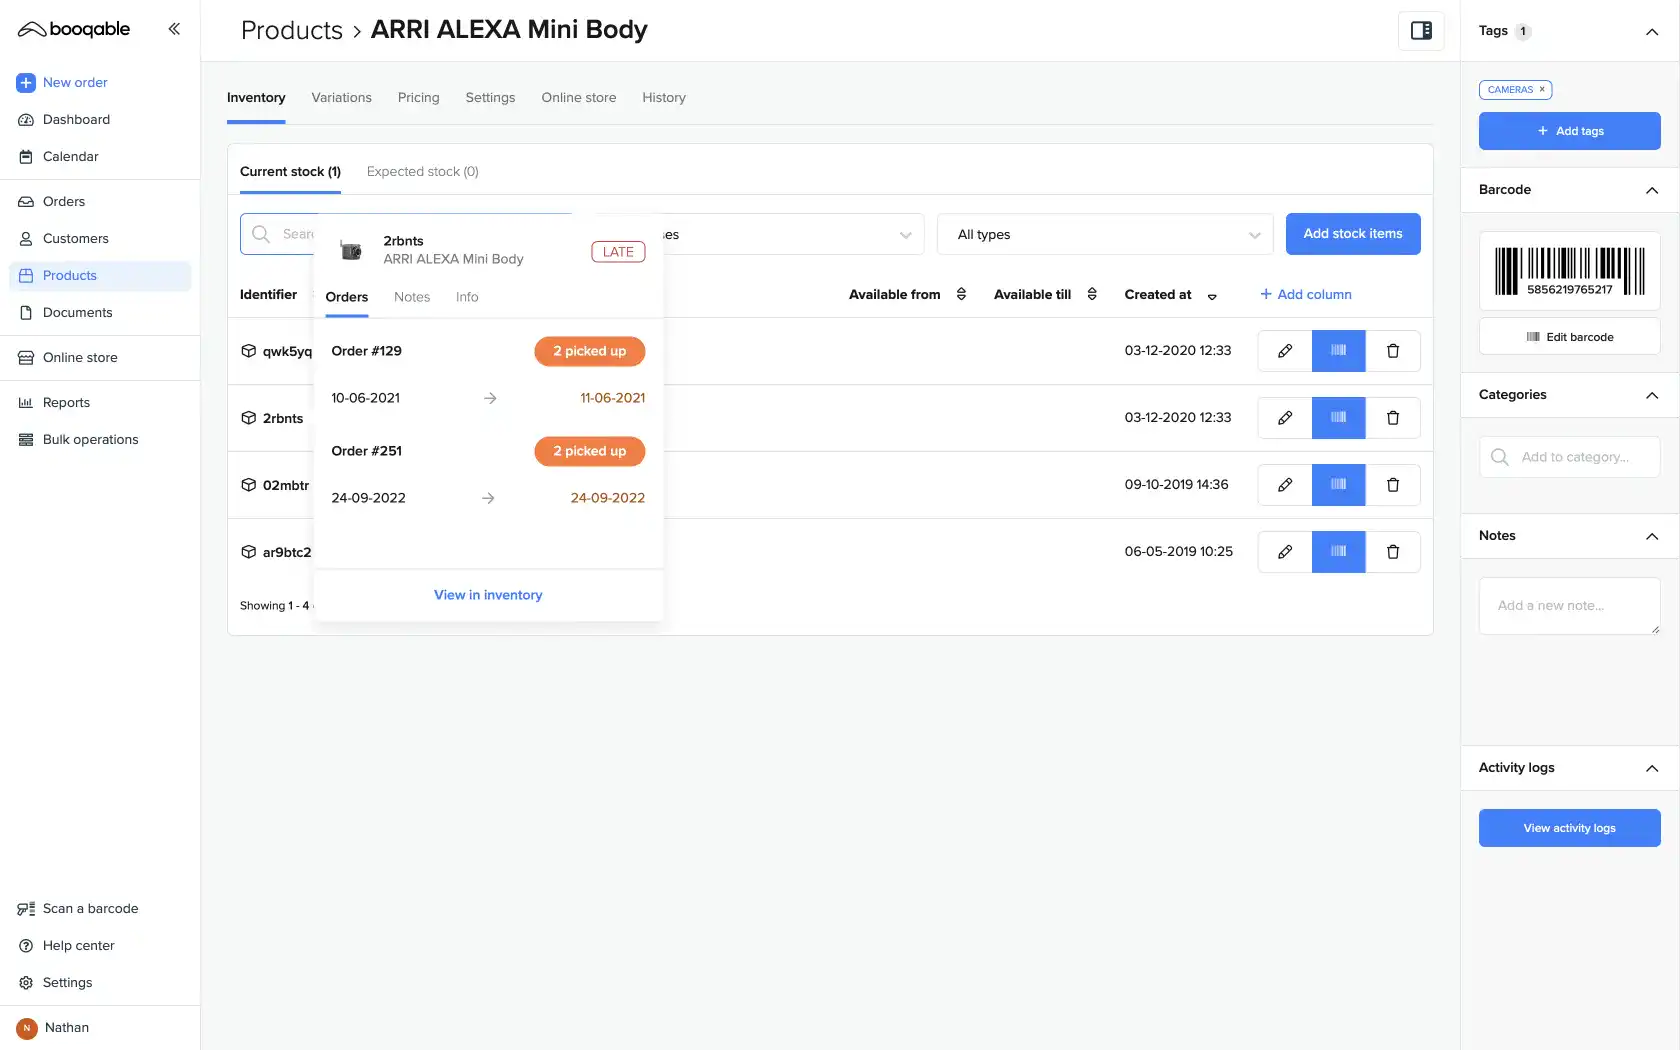Delete stock item 2rbnts with trash icon
The image size is (1680, 1050).
point(1393,418)
